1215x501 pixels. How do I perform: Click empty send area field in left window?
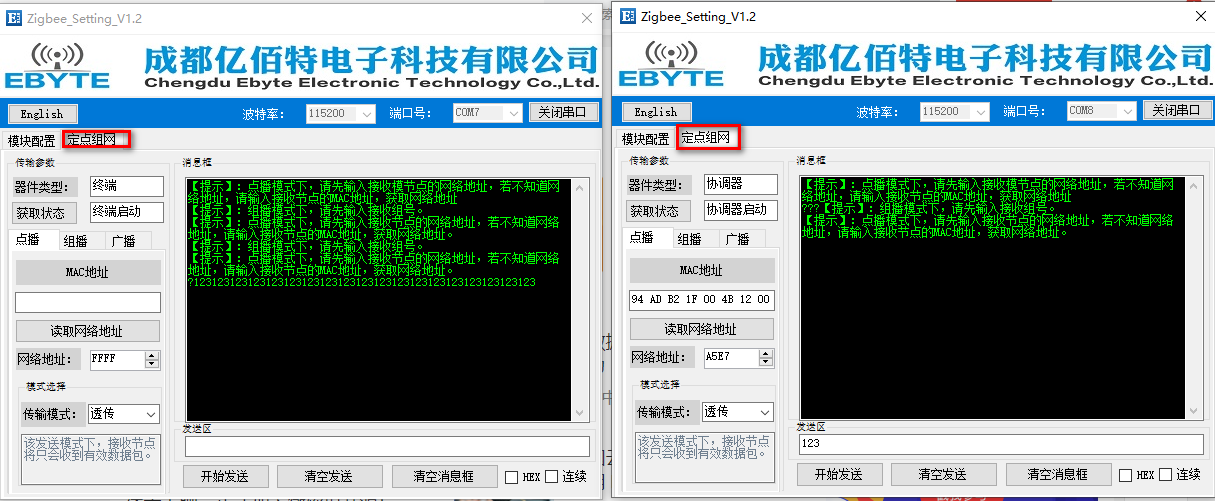388,446
